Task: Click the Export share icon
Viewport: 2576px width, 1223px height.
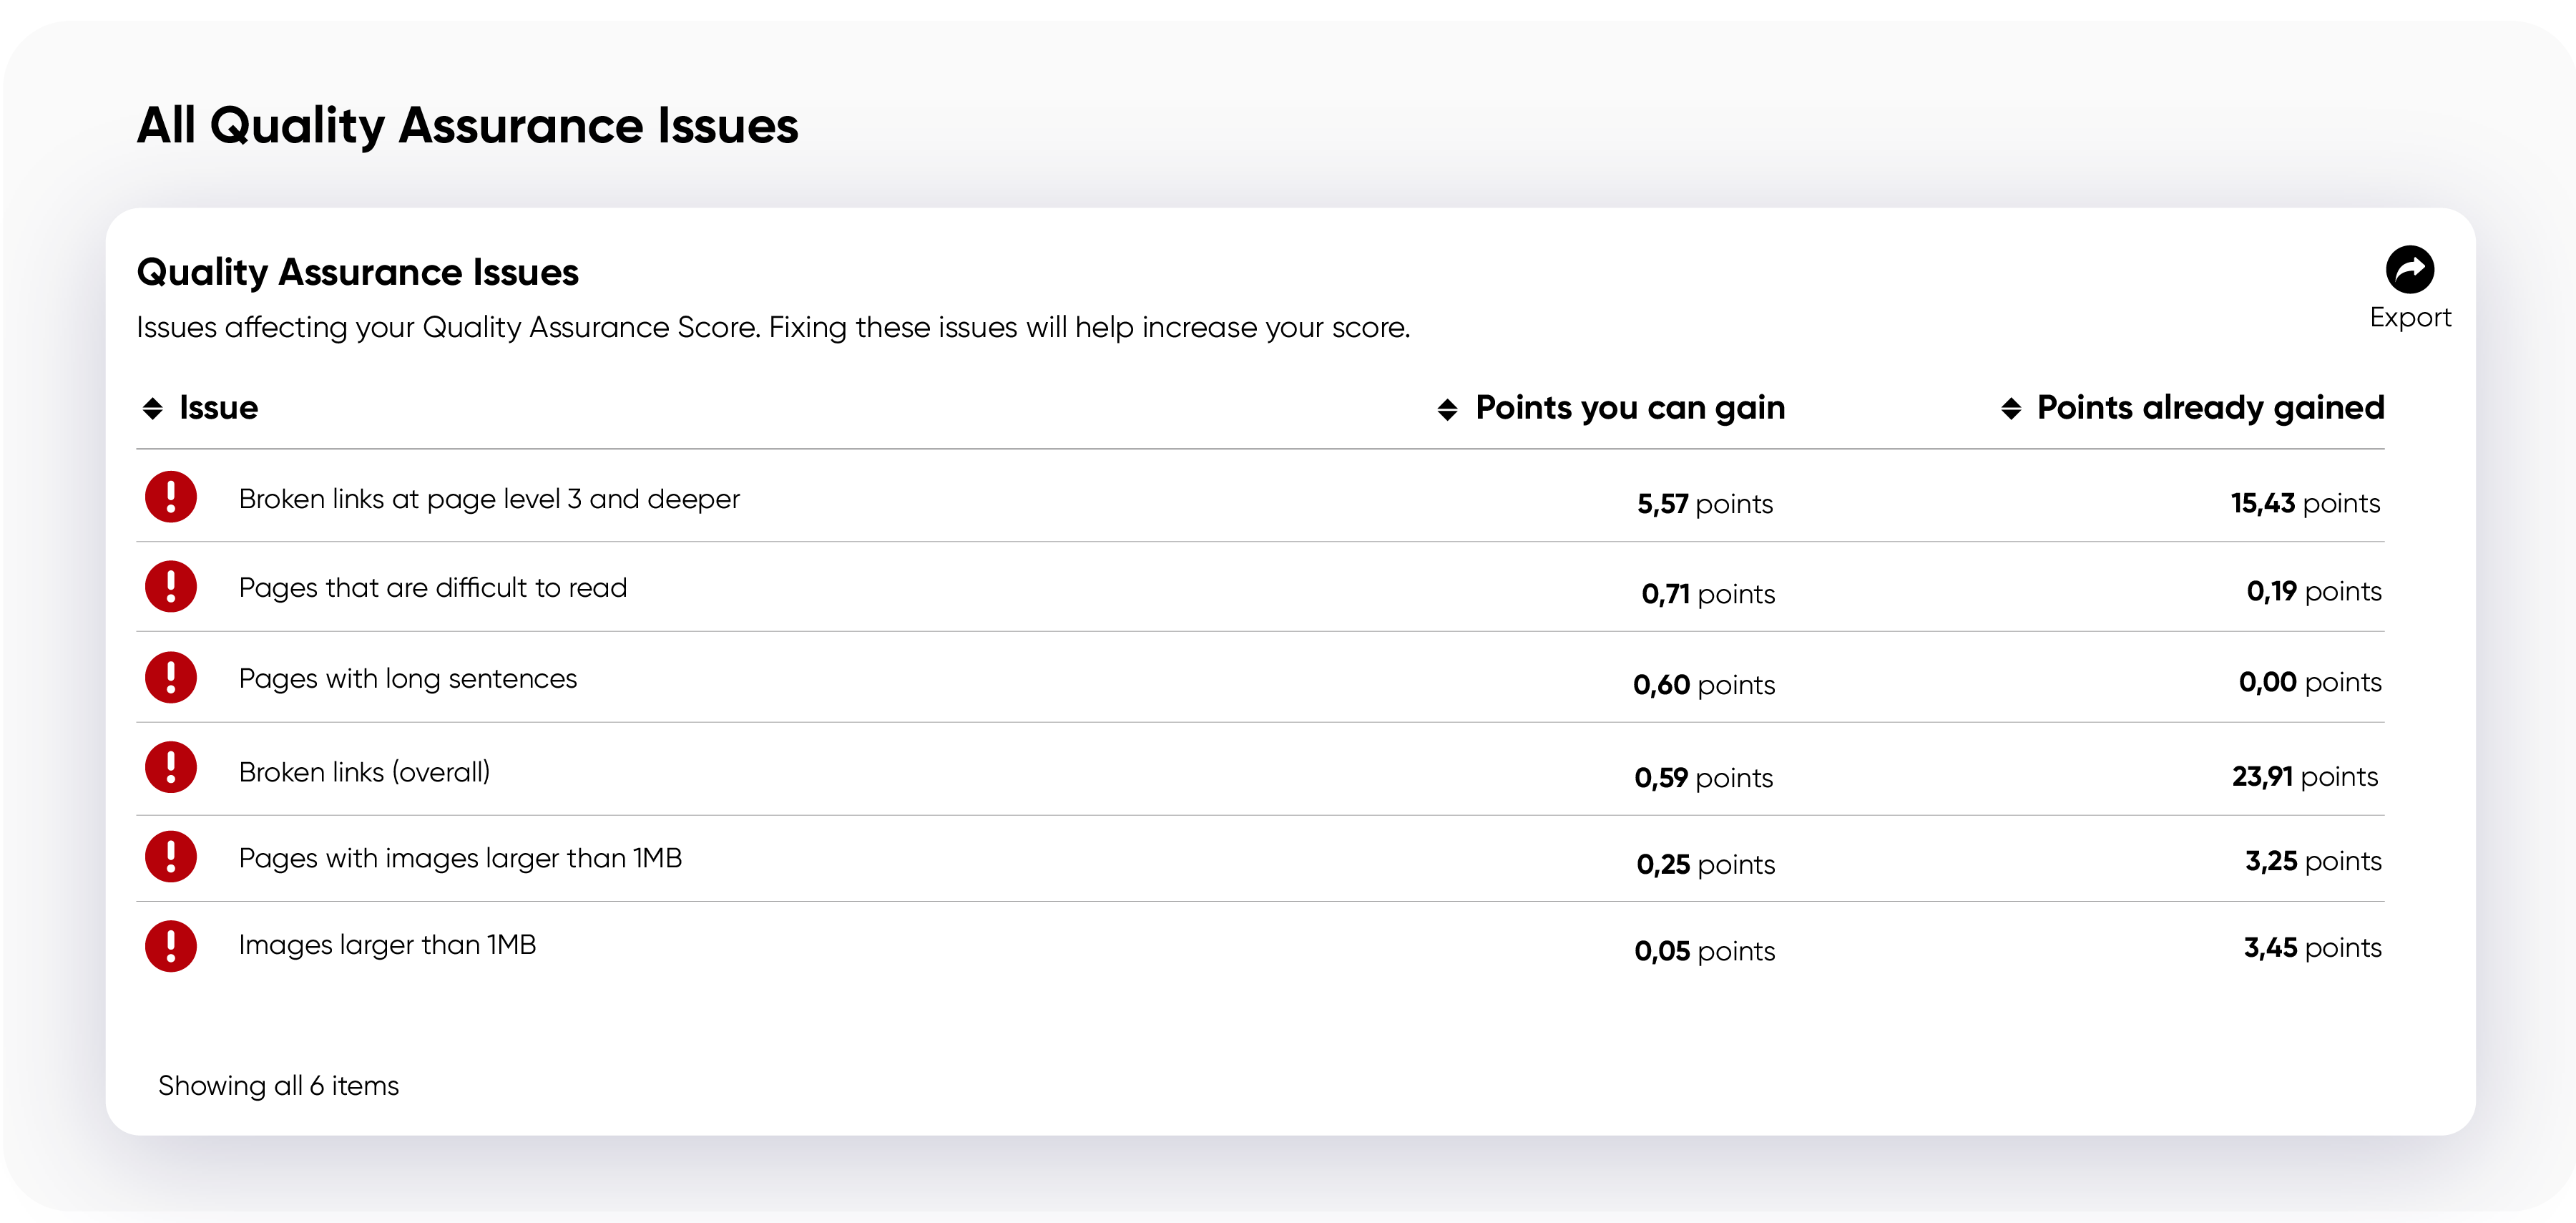Action: pos(2411,270)
